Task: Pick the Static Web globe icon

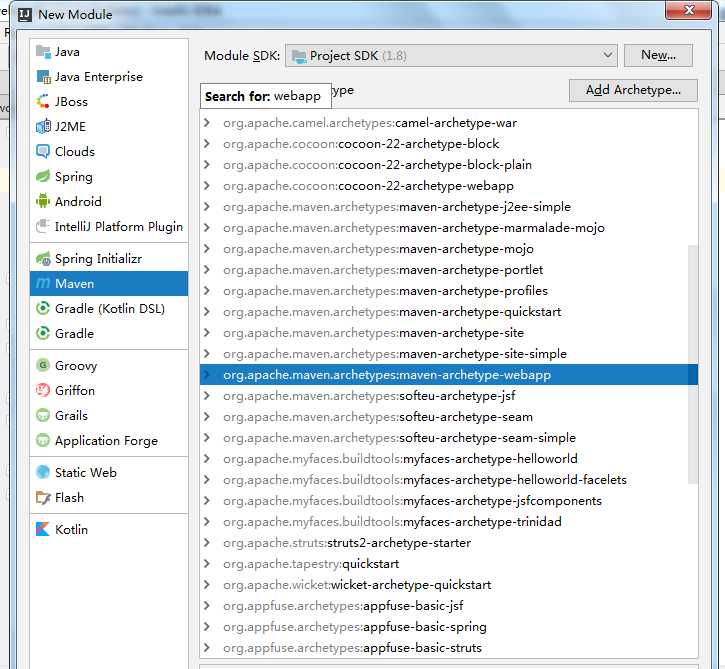Action: tap(43, 473)
